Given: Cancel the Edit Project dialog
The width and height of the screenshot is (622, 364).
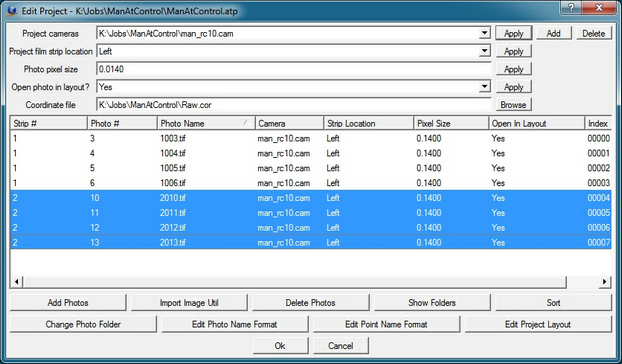Looking at the screenshot, I should pos(340,345).
